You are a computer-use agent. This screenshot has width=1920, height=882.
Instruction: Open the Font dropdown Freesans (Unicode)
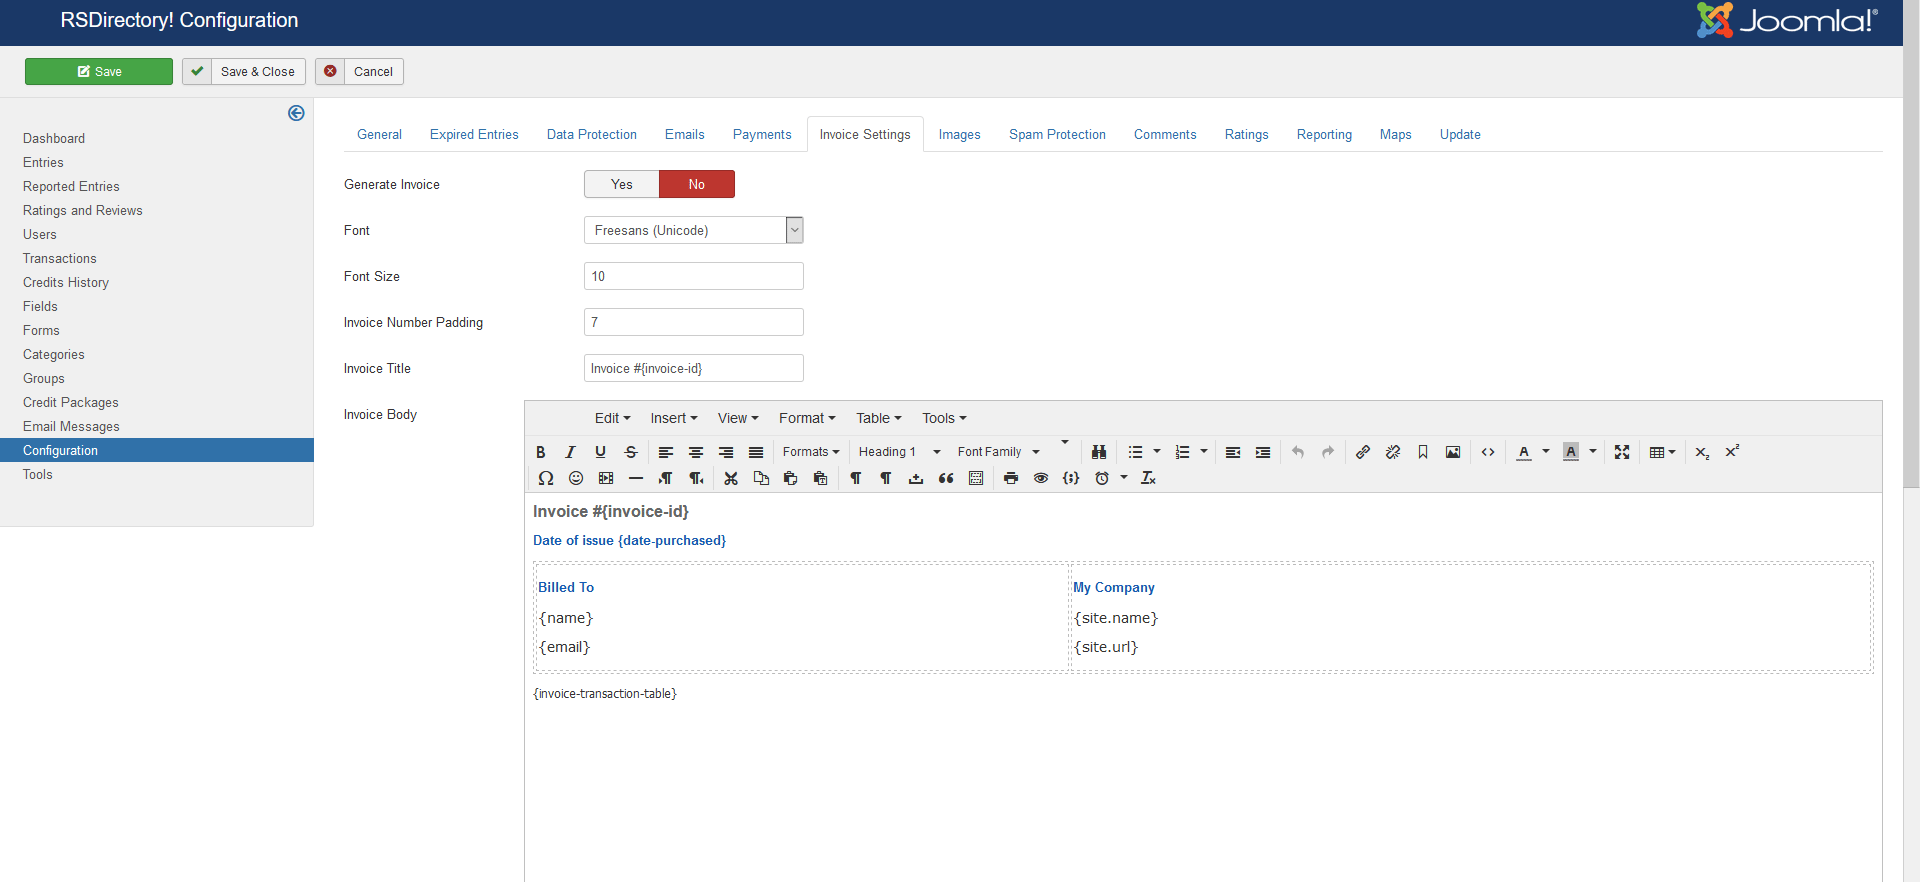(694, 230)
